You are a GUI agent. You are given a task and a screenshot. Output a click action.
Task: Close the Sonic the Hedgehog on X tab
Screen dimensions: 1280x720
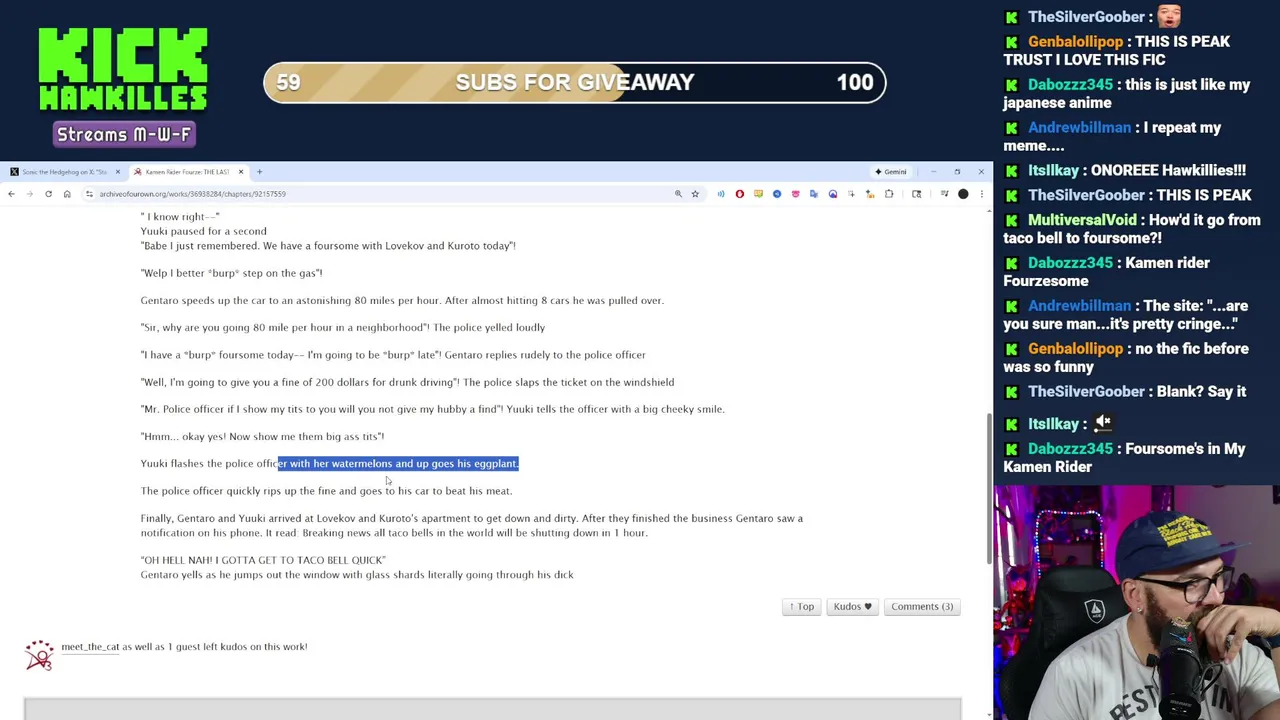coord(117,172)
